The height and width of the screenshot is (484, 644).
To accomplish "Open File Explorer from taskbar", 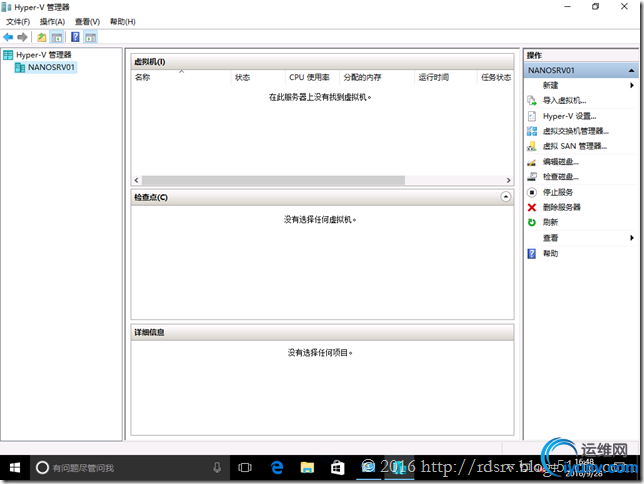I will (x=307, y=468).
